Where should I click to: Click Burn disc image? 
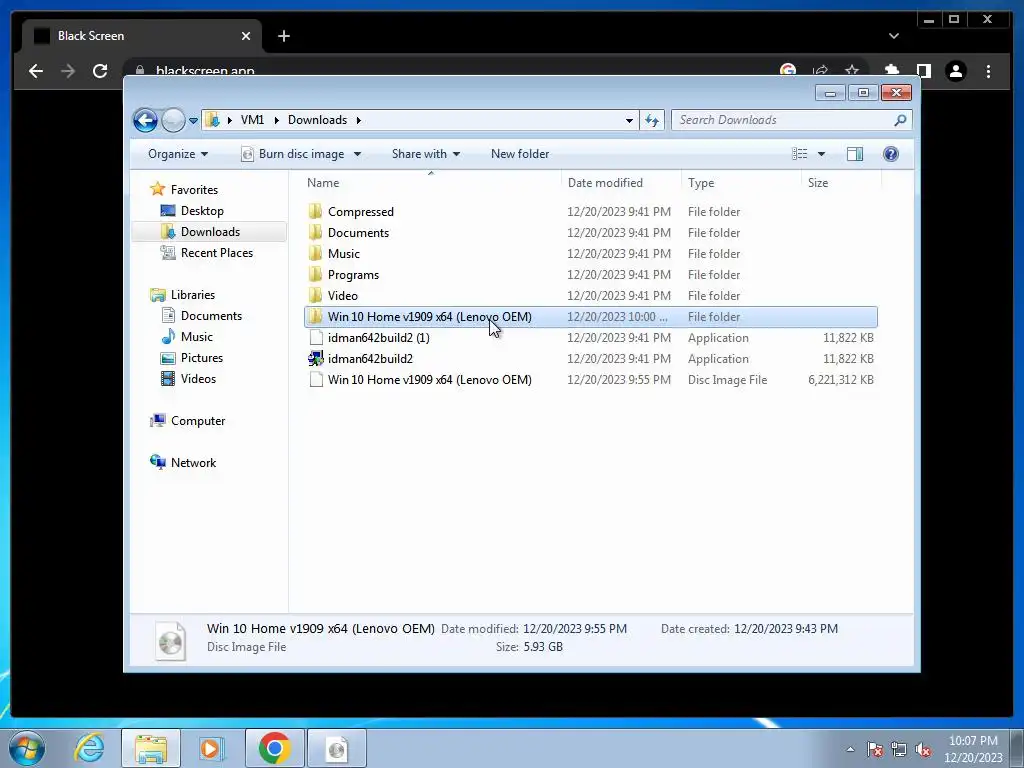293,154
